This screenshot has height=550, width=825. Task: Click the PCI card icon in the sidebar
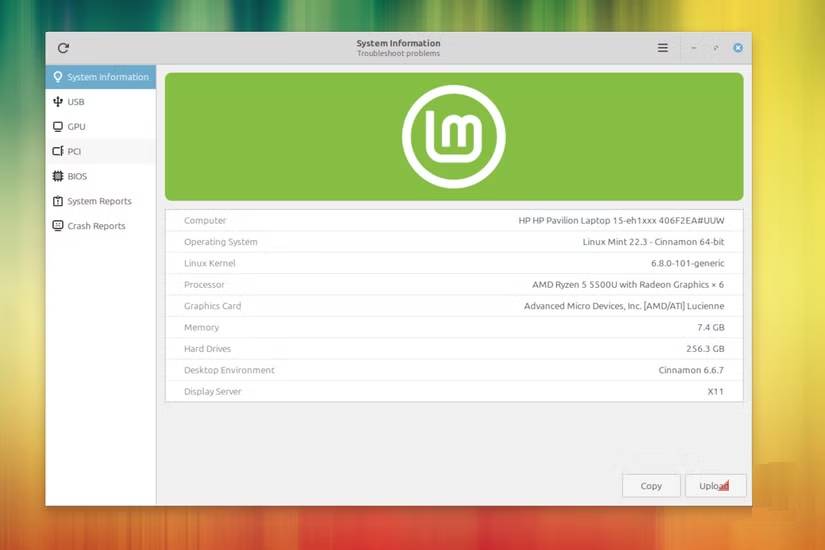[57, 151]
